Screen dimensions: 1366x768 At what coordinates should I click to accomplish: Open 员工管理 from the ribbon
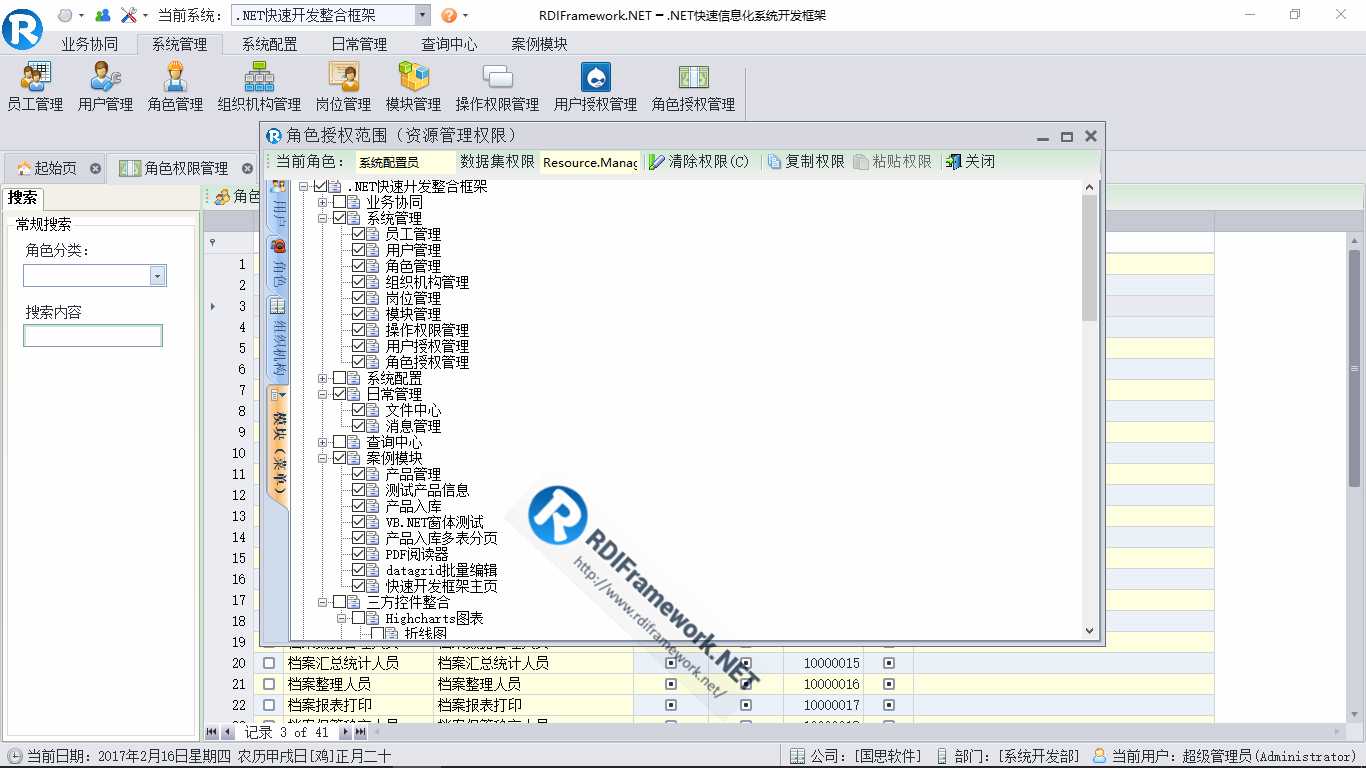click(x=35, y=87)
